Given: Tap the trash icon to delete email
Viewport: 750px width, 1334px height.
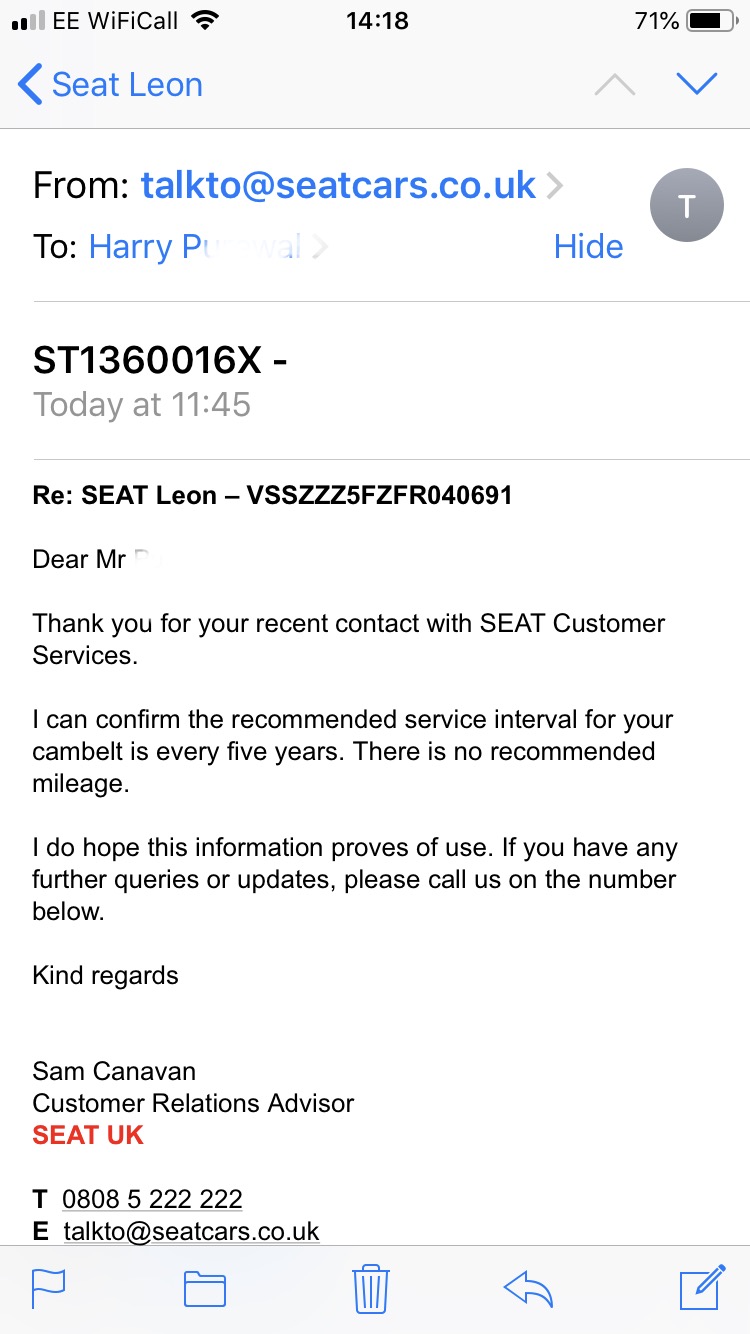Looking at the screenshot, I should point(370,1288).
